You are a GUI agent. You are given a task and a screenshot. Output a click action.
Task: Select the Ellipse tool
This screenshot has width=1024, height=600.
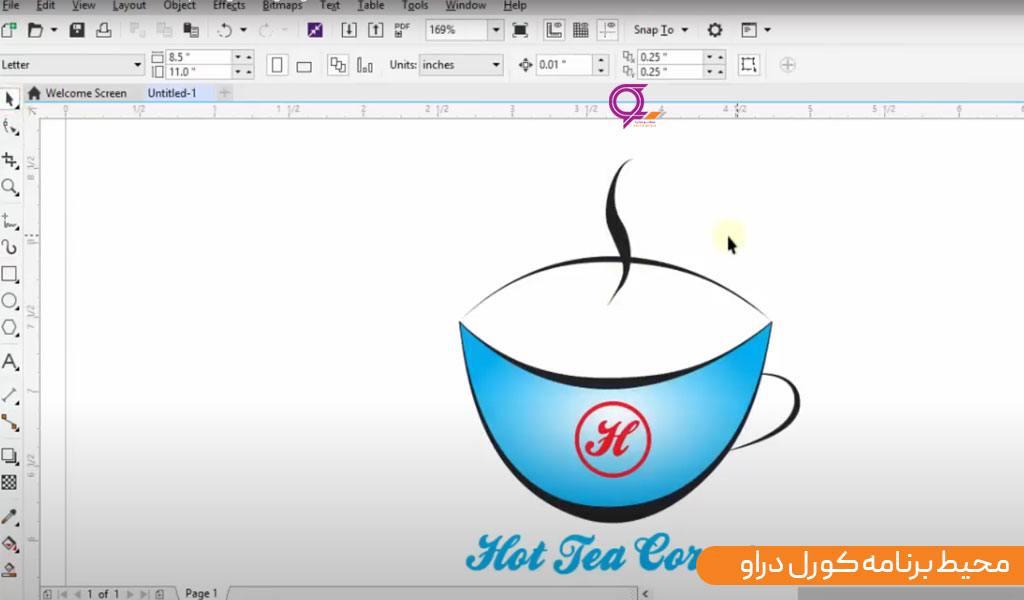click(10, 301)
